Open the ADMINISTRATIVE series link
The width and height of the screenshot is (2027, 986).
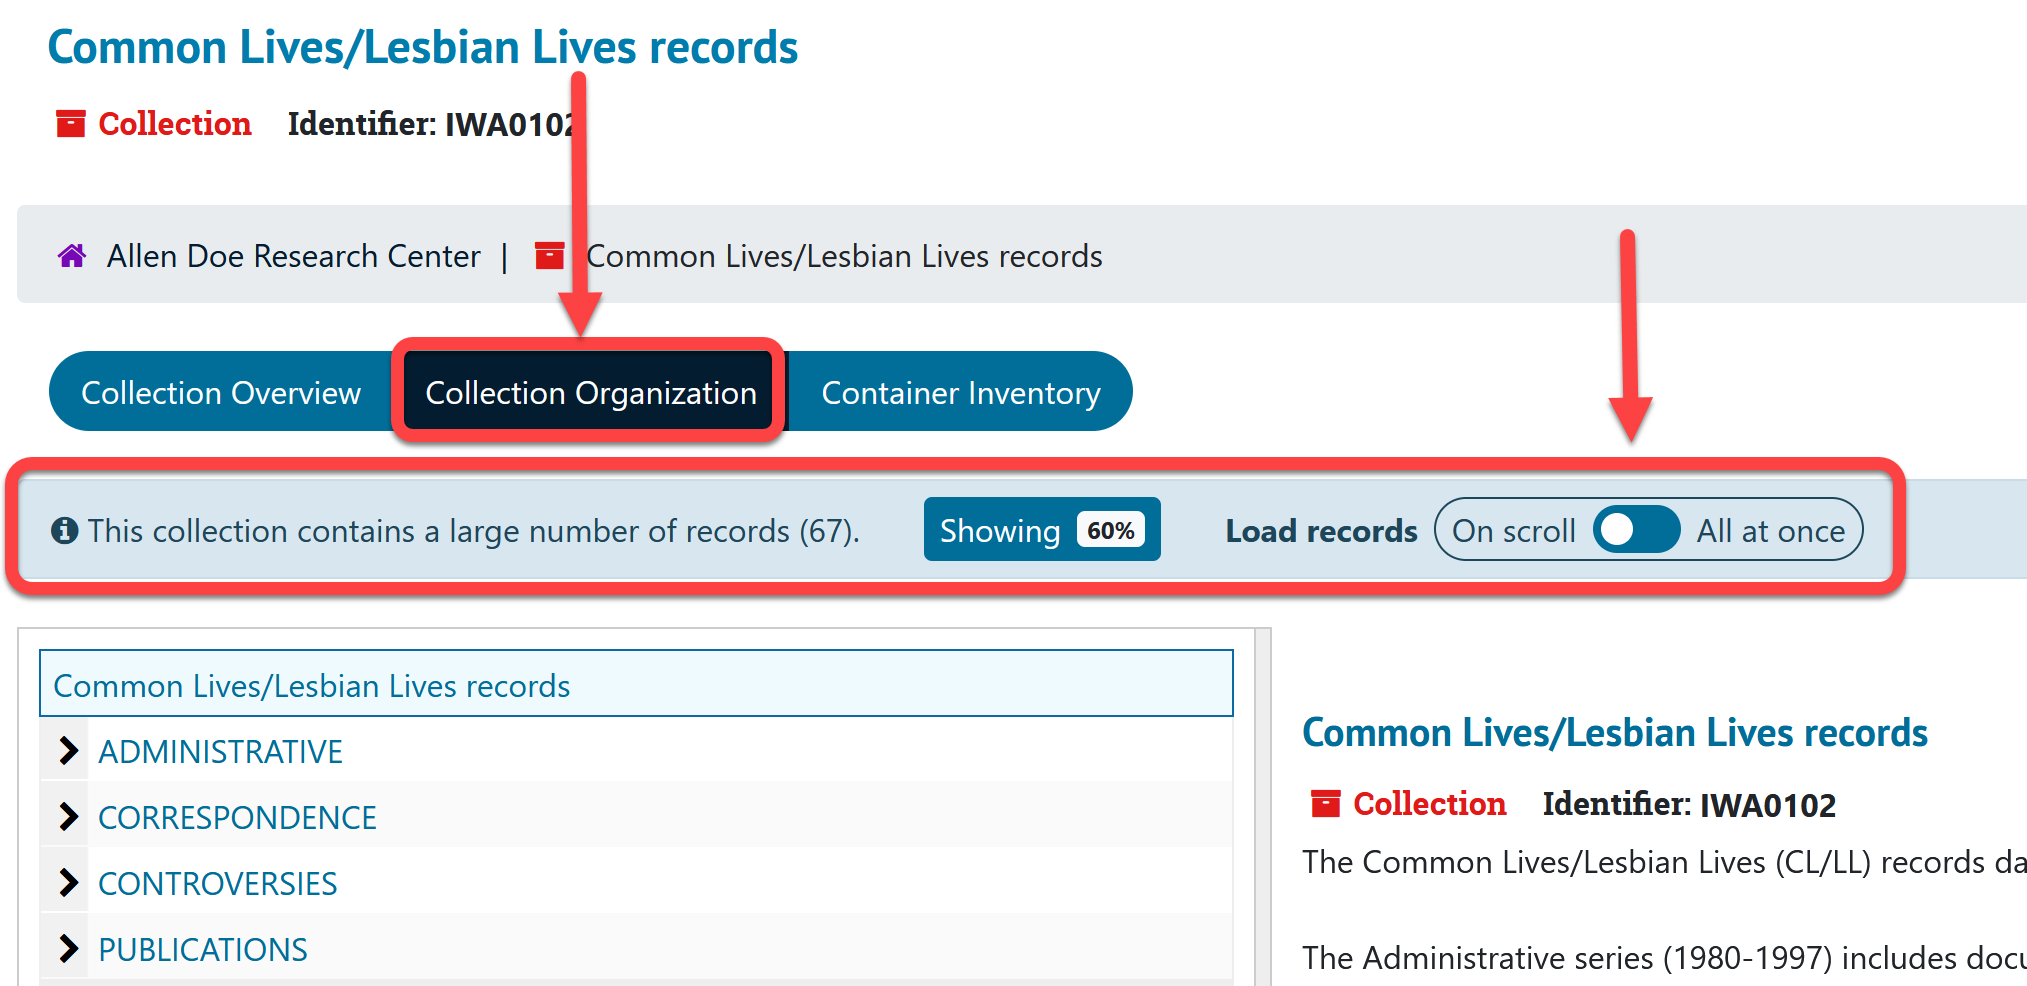tap(220, 752)
